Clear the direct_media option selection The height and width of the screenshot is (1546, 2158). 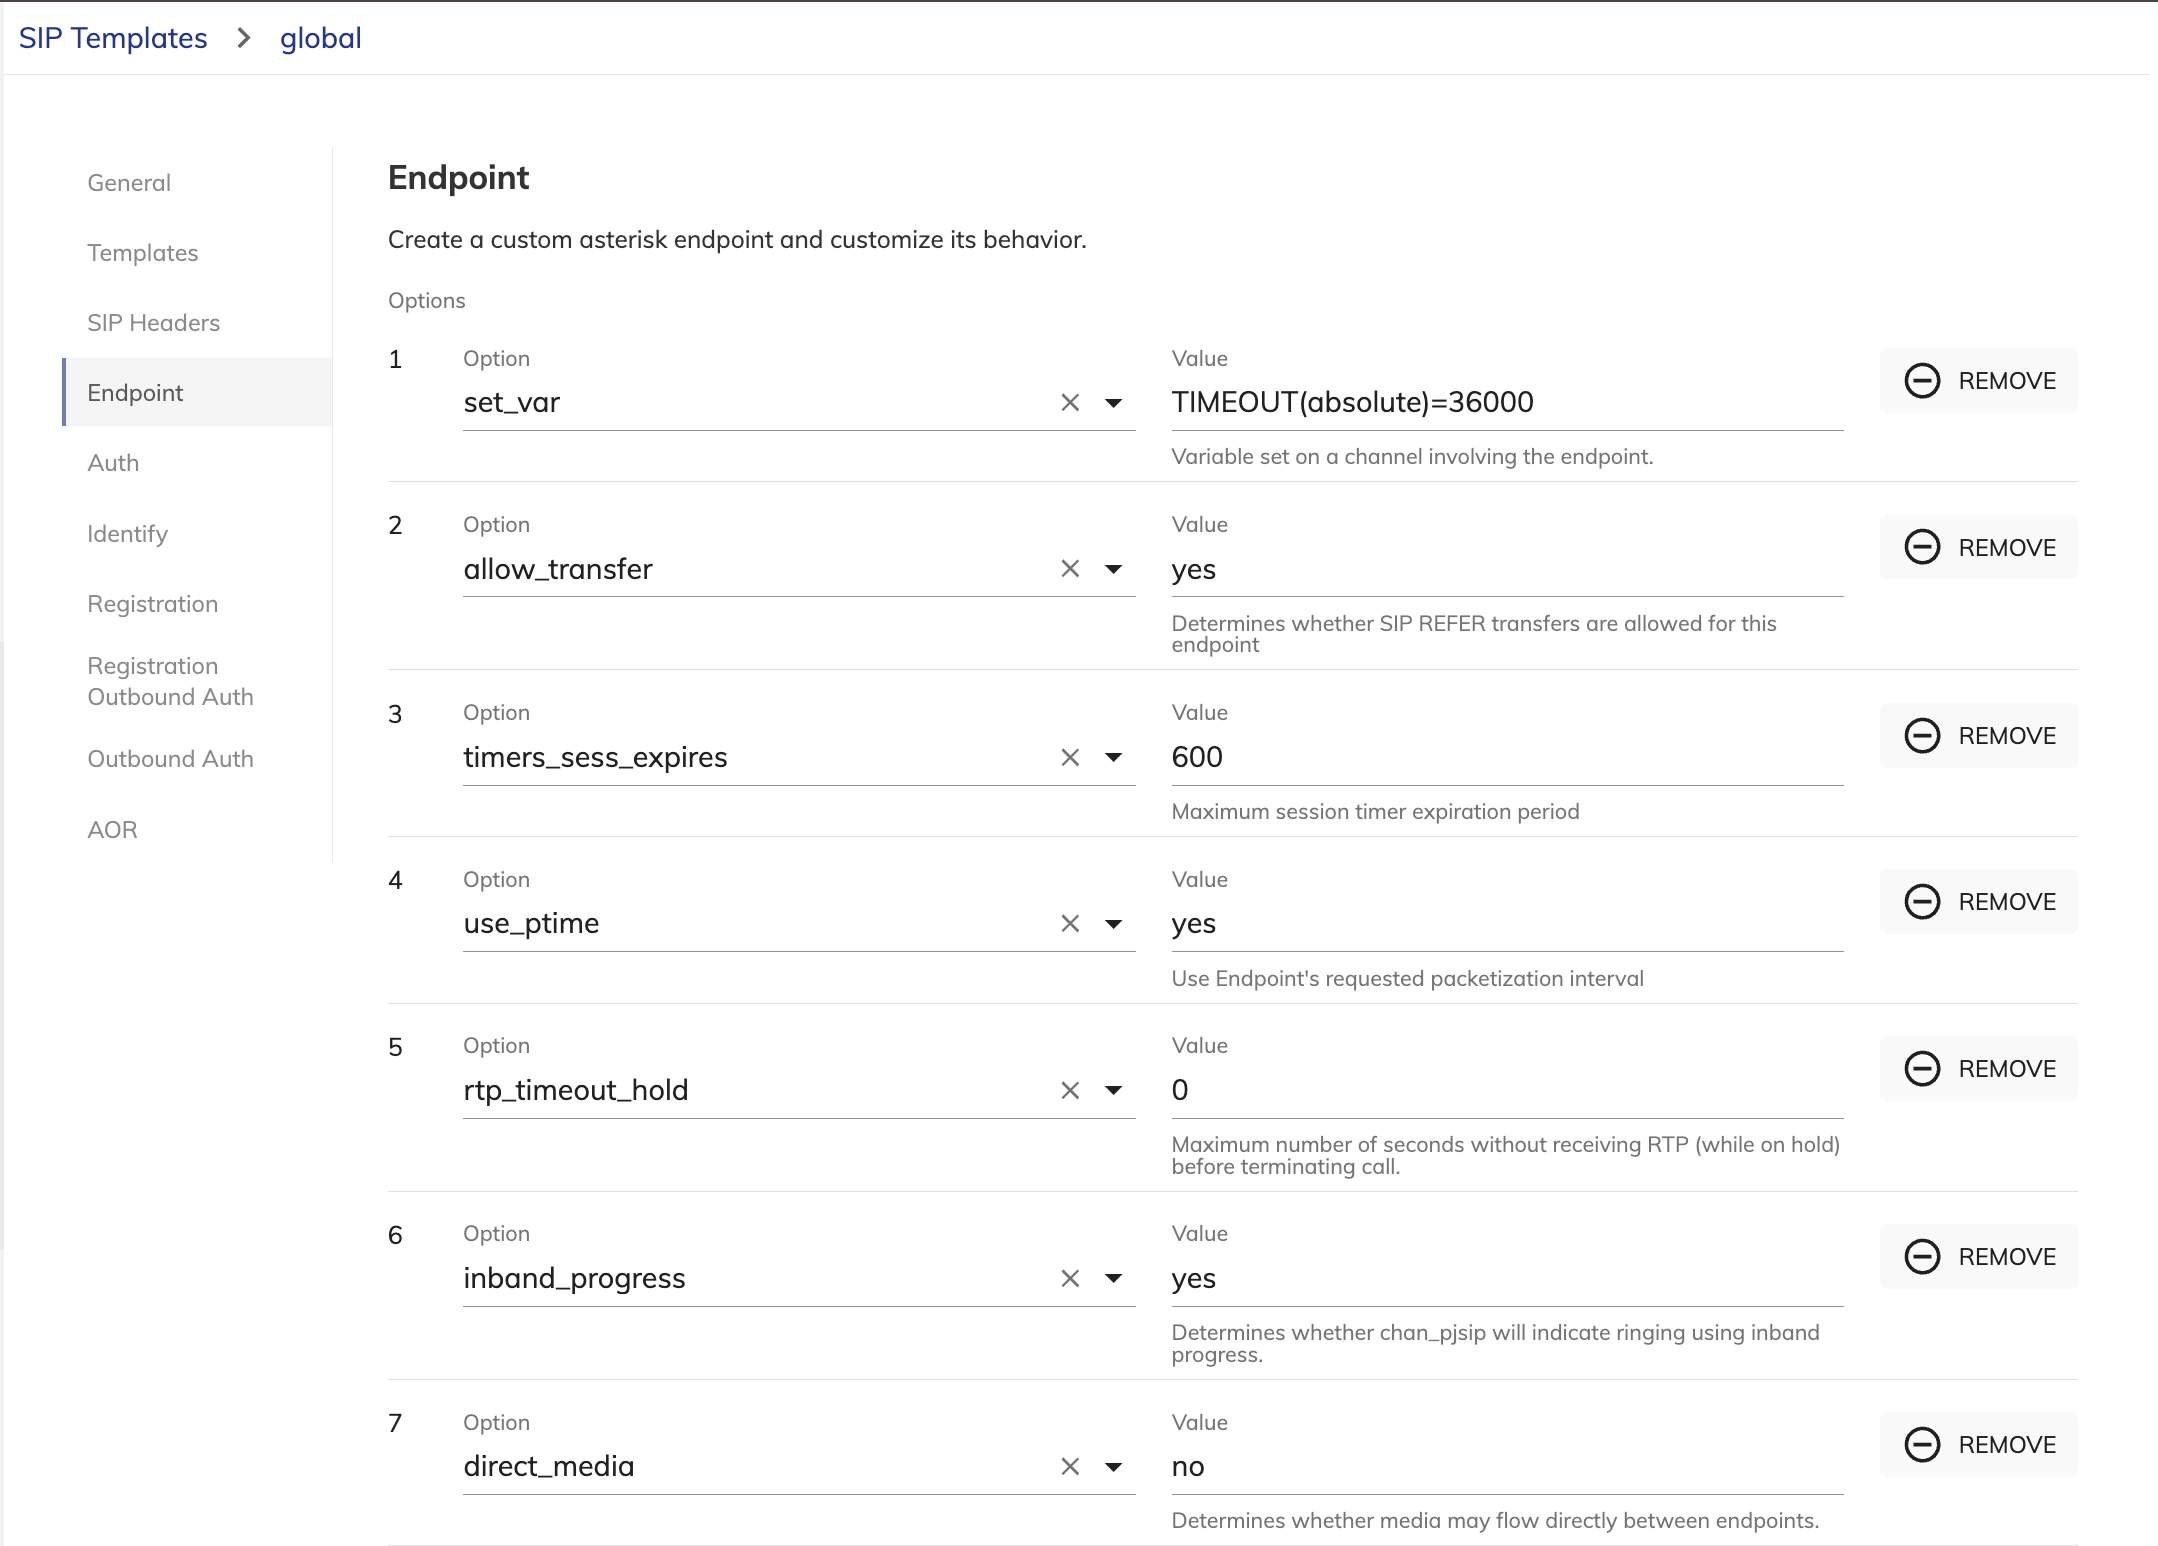click(1070, 1466)
